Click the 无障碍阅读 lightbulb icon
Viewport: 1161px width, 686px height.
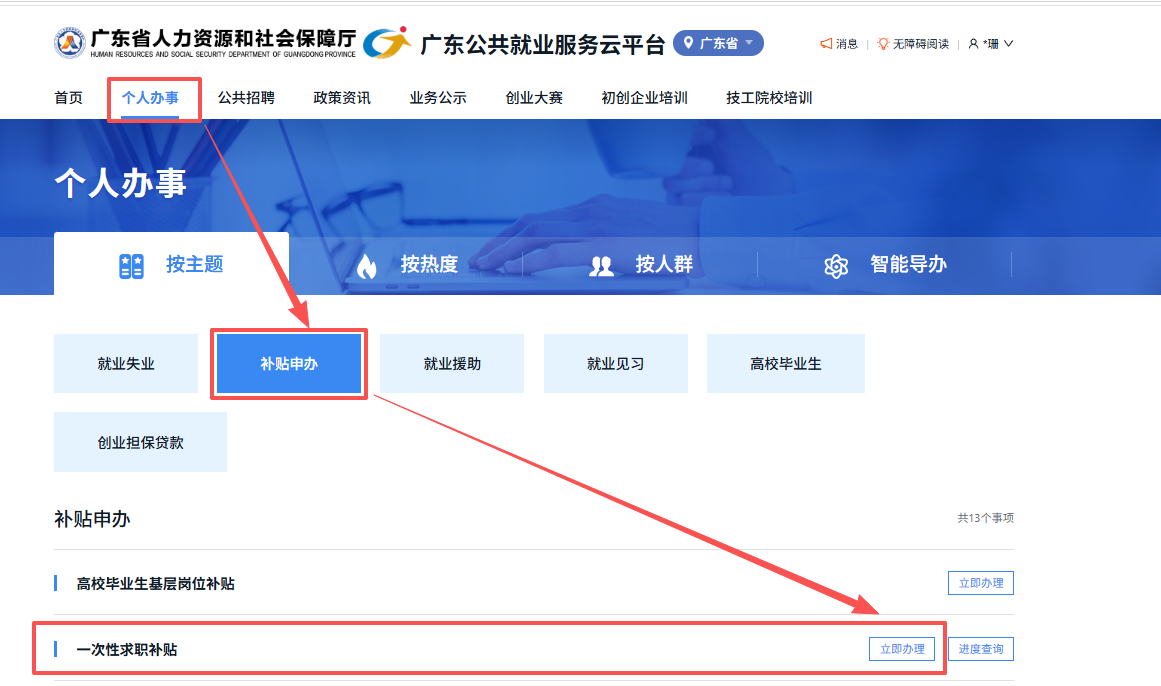(883, 44)
